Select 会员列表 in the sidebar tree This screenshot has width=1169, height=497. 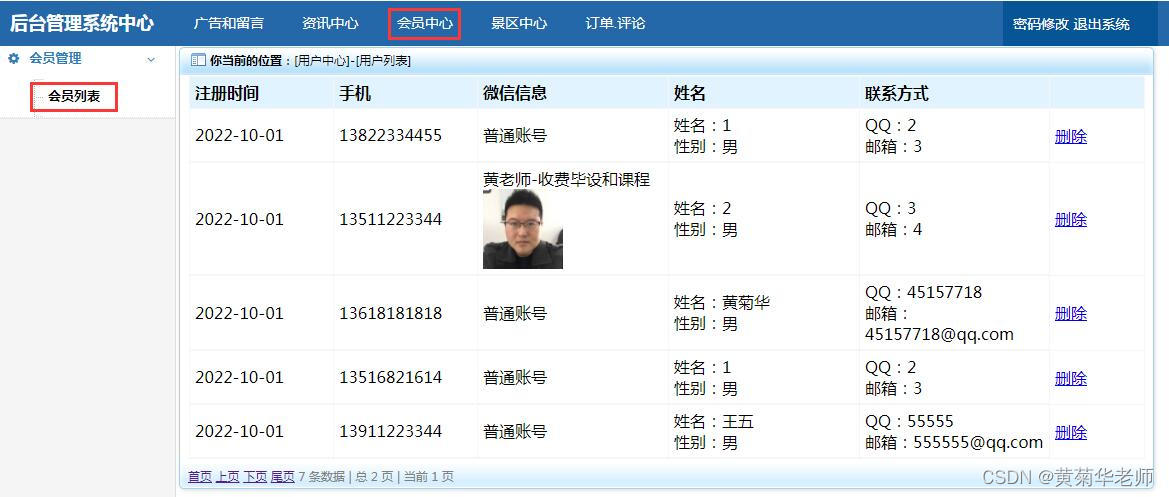pos(74,96)
